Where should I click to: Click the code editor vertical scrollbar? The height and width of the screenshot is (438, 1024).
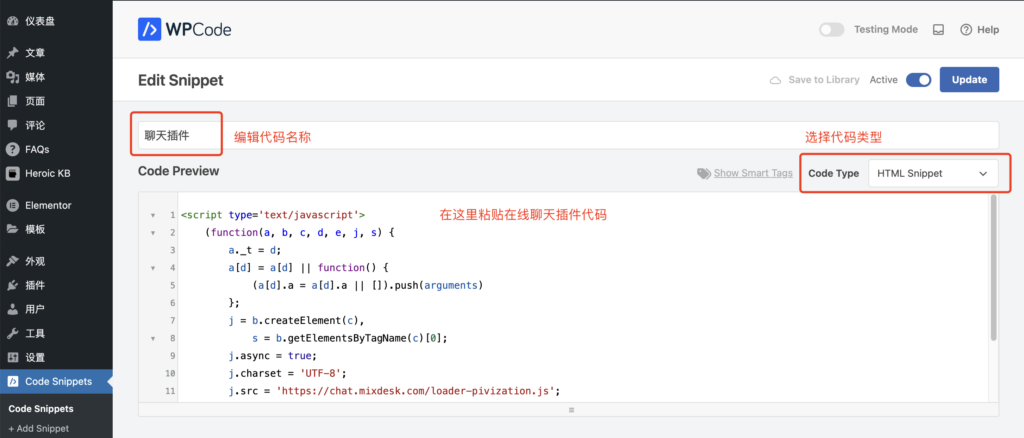point(993,267)
